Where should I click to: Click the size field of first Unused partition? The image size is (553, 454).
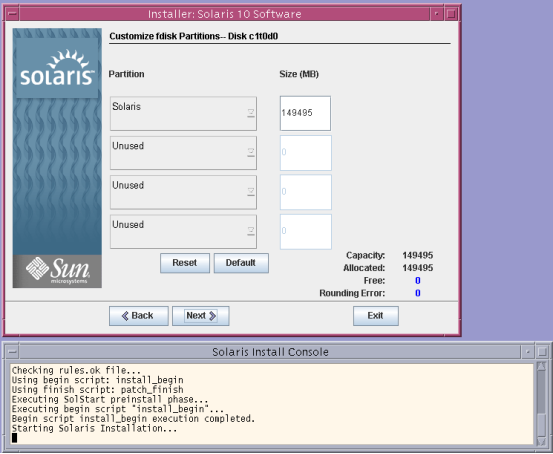coord(306,153)
